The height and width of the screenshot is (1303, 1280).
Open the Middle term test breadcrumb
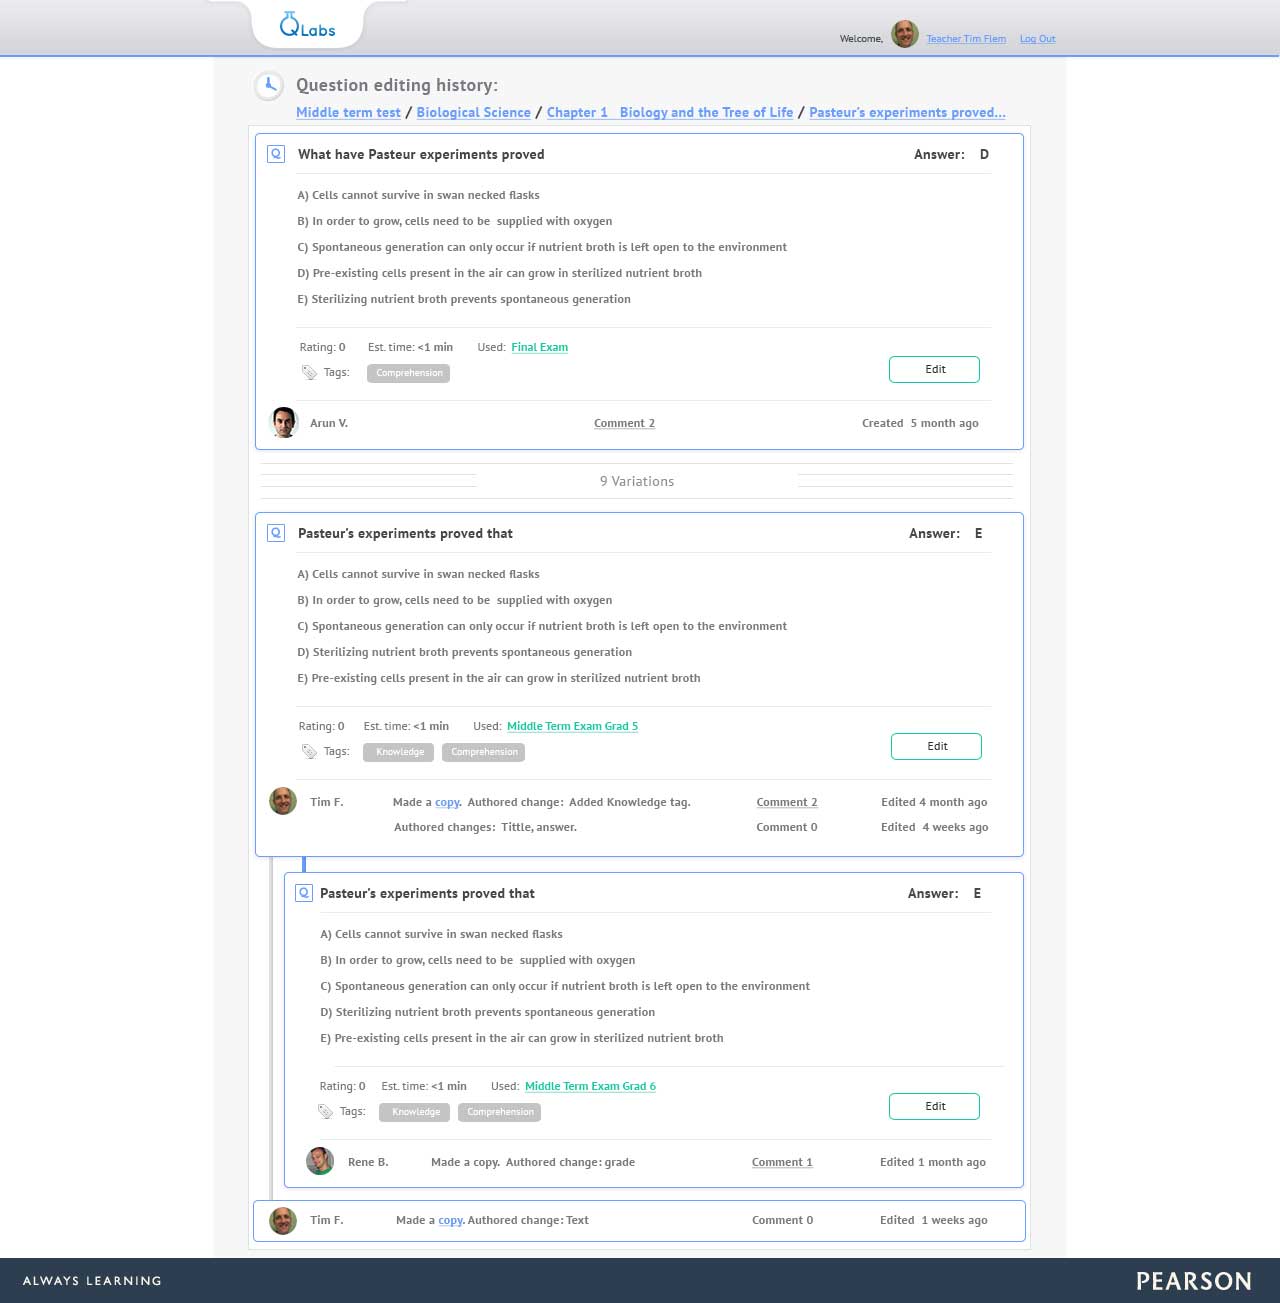348,112
